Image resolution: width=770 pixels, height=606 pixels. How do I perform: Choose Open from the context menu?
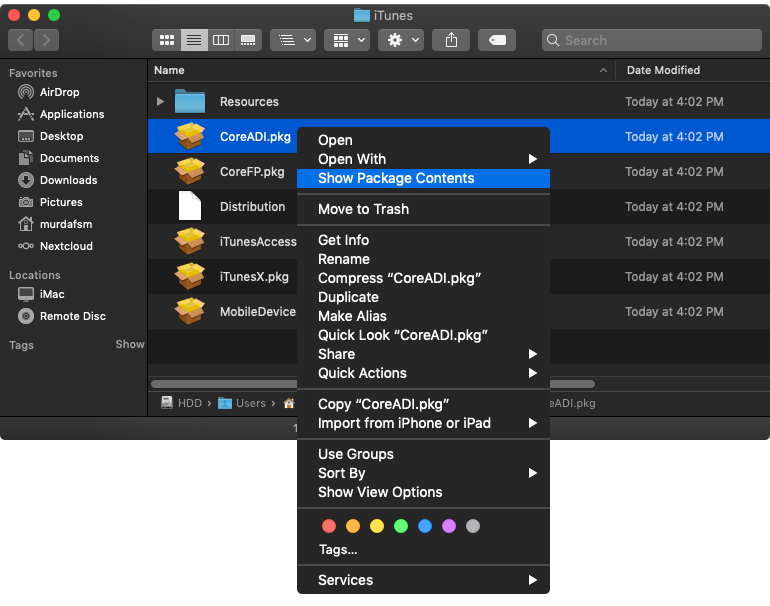click(423, 140)
